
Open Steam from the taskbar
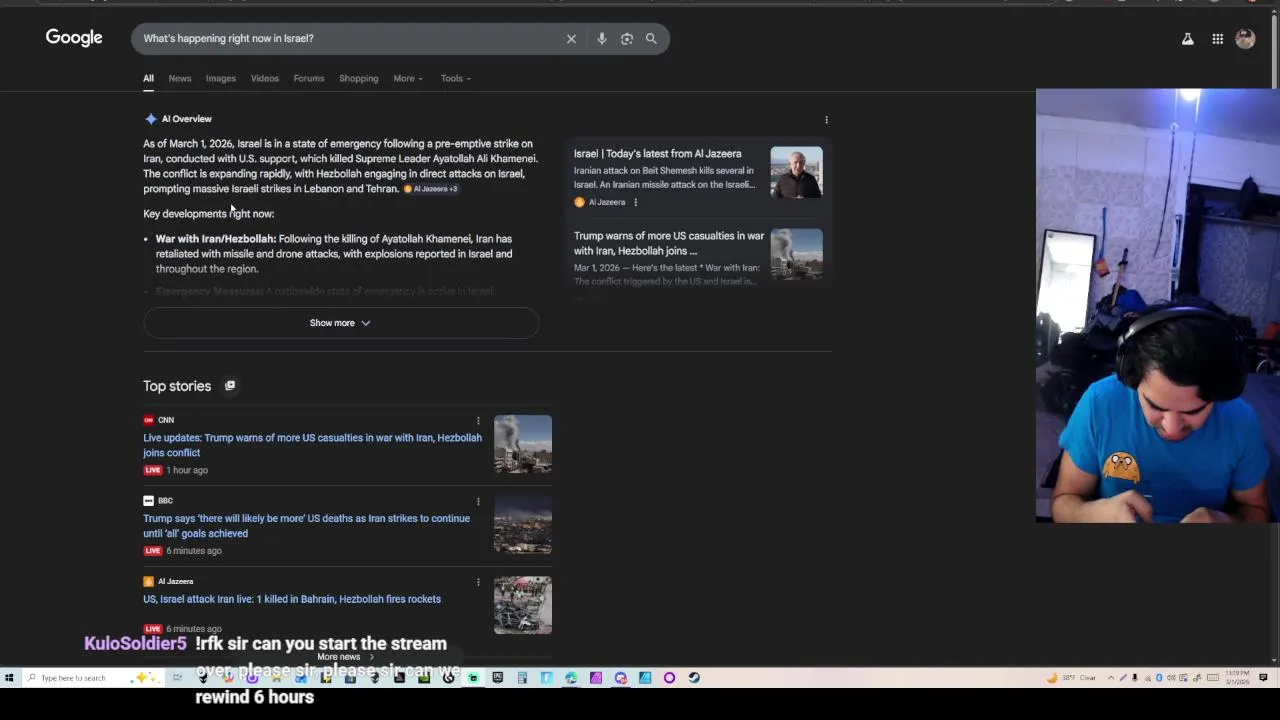(x=694, y=678)
